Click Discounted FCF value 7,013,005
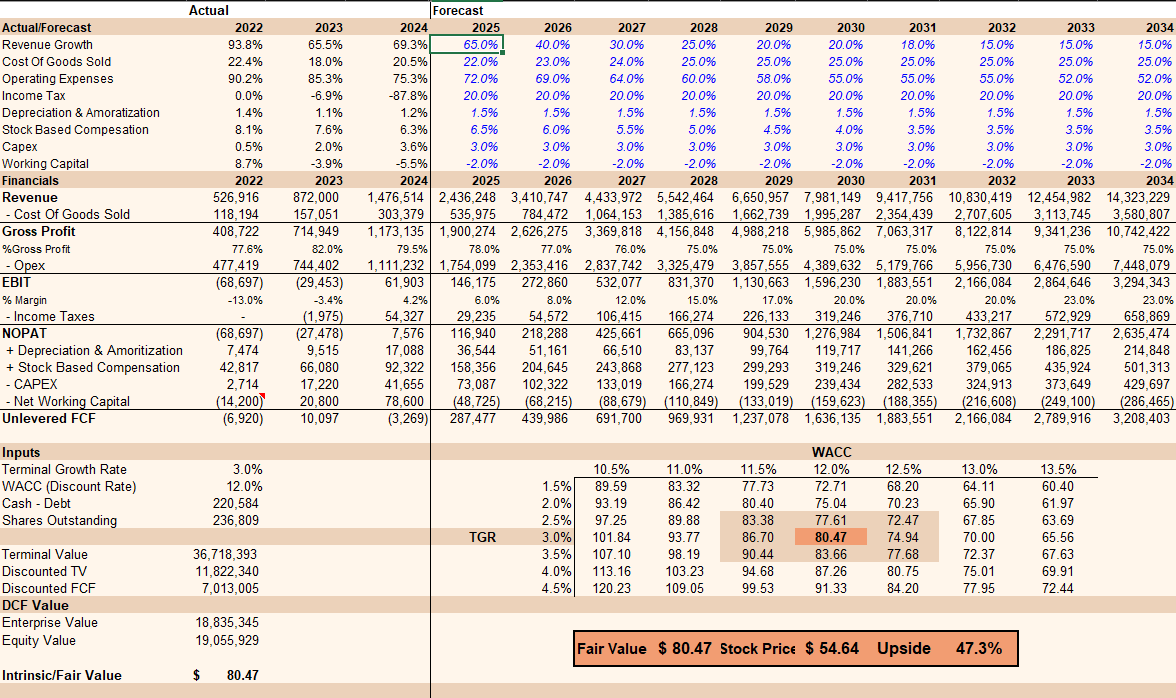Screen dimensions: 1176x698 point(230,589)
